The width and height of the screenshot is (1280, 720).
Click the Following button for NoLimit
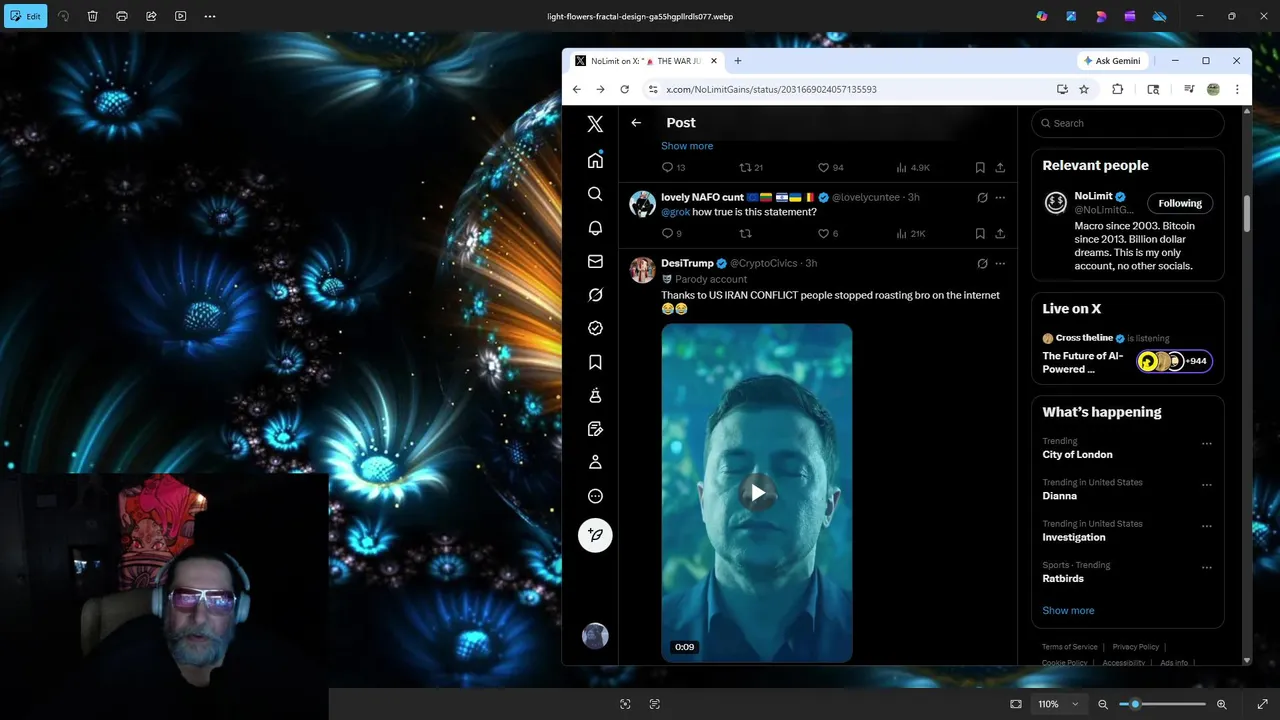pos(1180,203)
